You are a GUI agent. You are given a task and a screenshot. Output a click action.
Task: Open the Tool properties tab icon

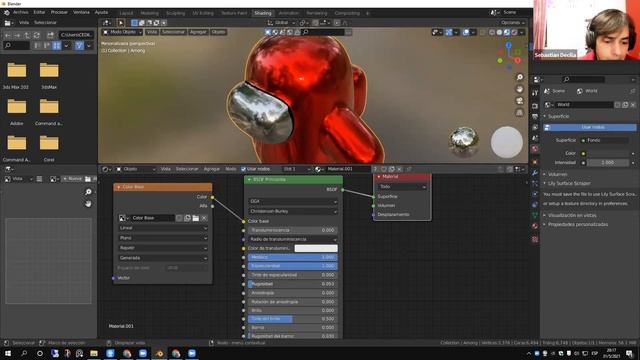535,93
